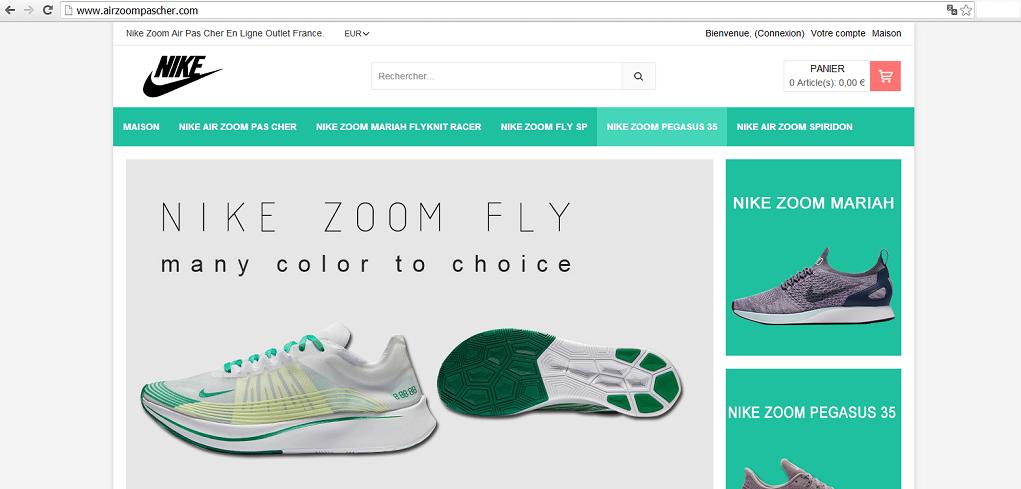
Task: Open the MAISON menu item
Action: point(141,127)
